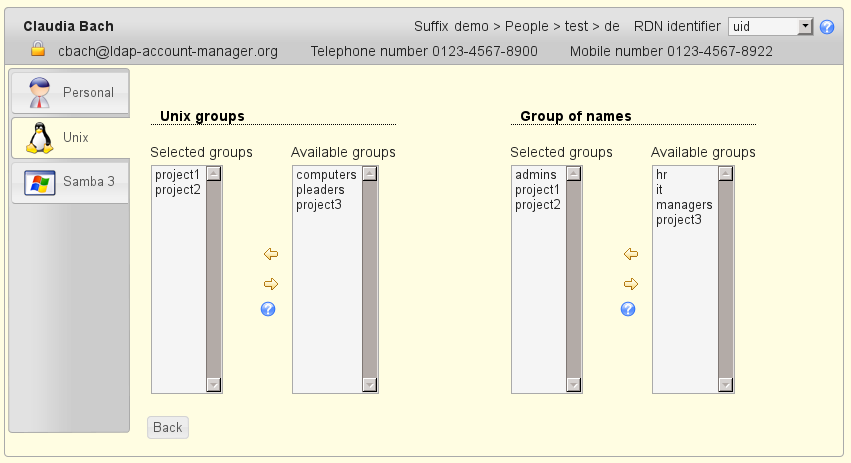This screenshot has width=851, height=463.
Task: Click the help icon beside RDN identifier
Action: [x=827, y=27]
